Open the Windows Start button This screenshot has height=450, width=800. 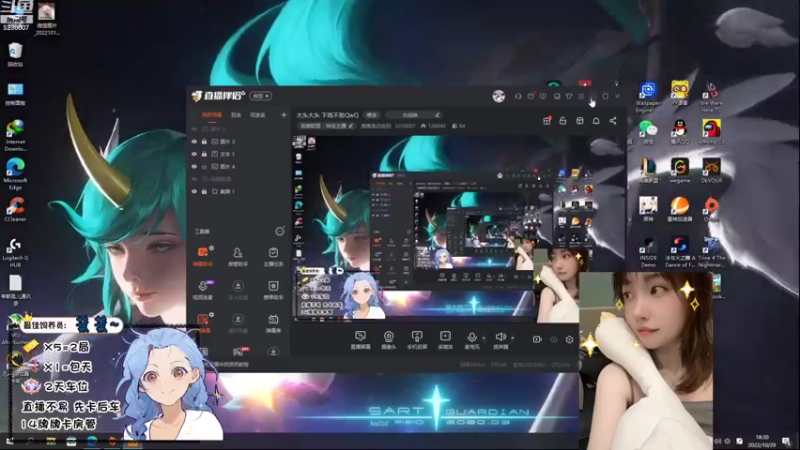click(x=10, y=441)
